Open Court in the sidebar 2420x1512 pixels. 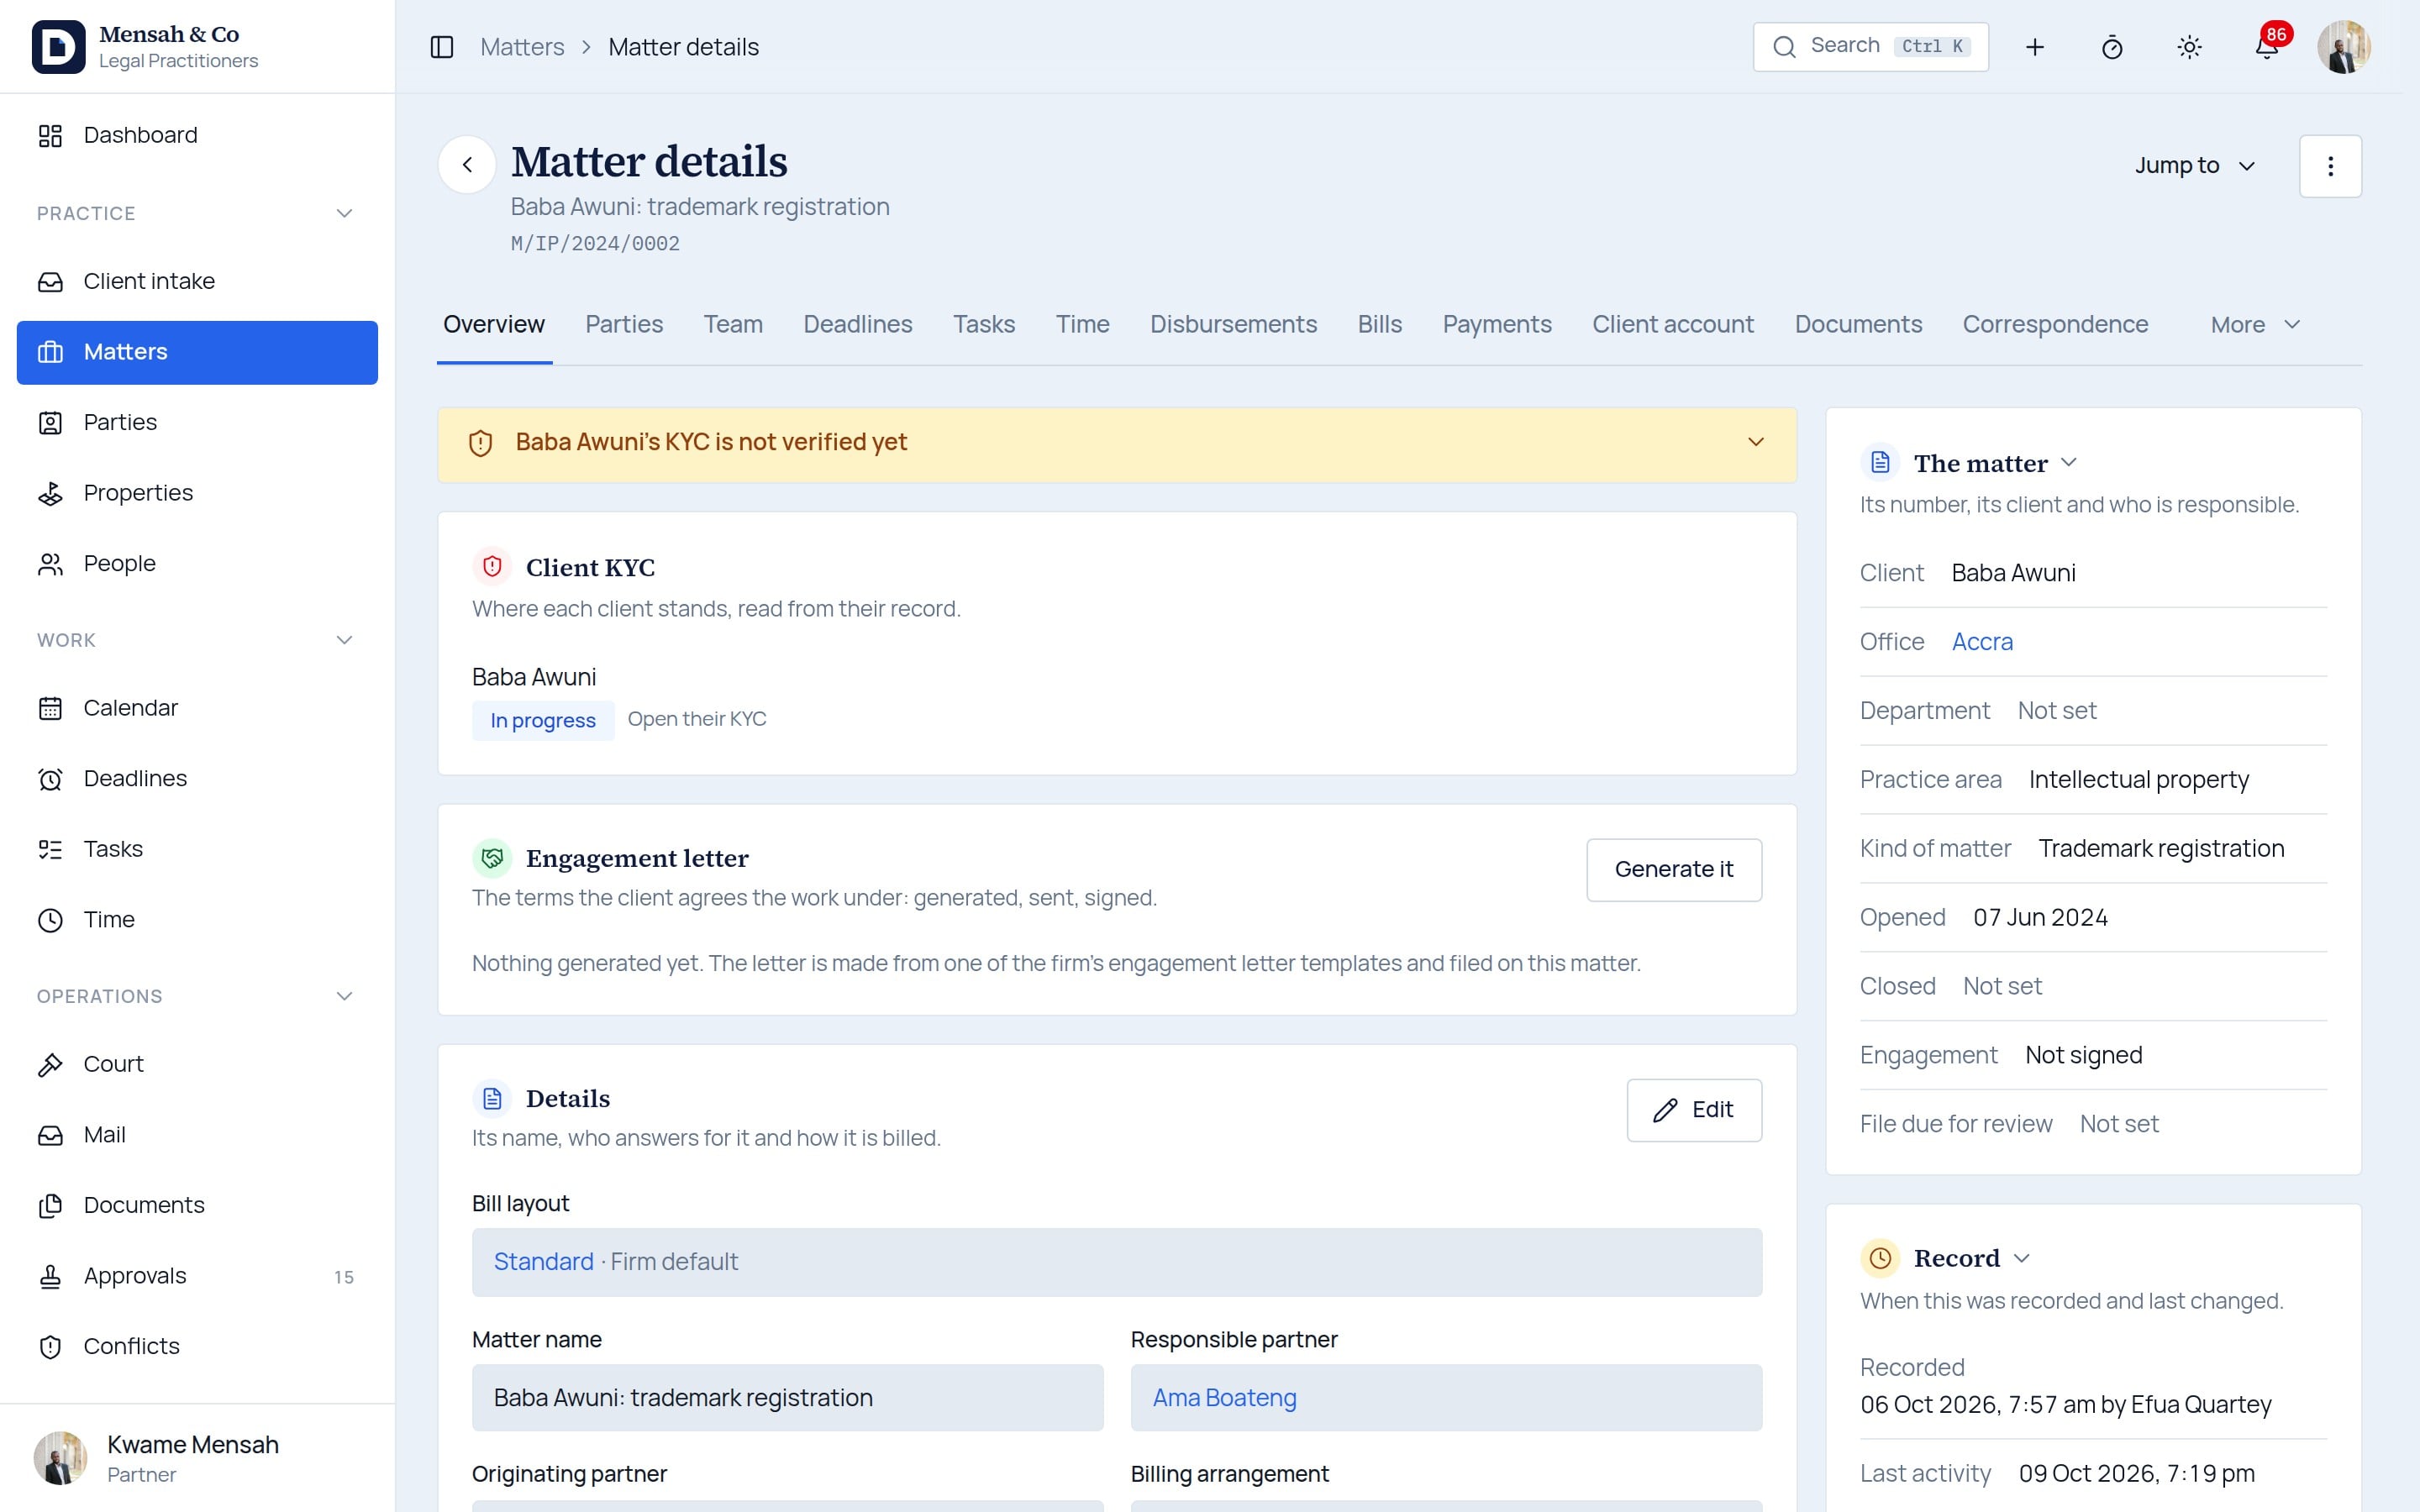[197, 1064]
